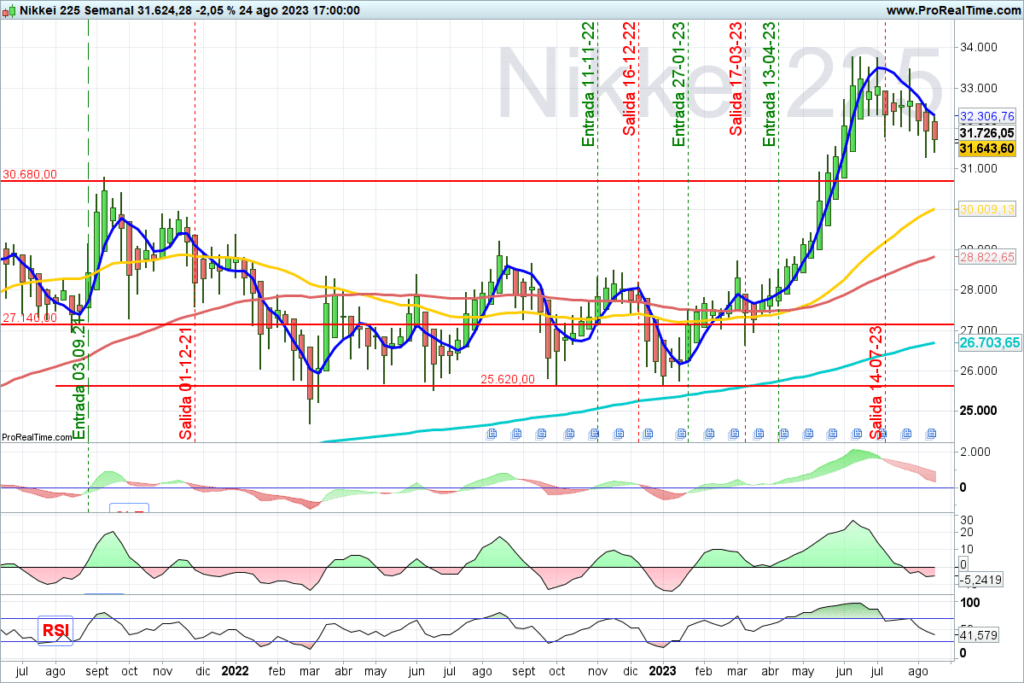Click the 27.140,00 horizontal line label
This screenshot has width=1024, height=683.
point(29,318)
